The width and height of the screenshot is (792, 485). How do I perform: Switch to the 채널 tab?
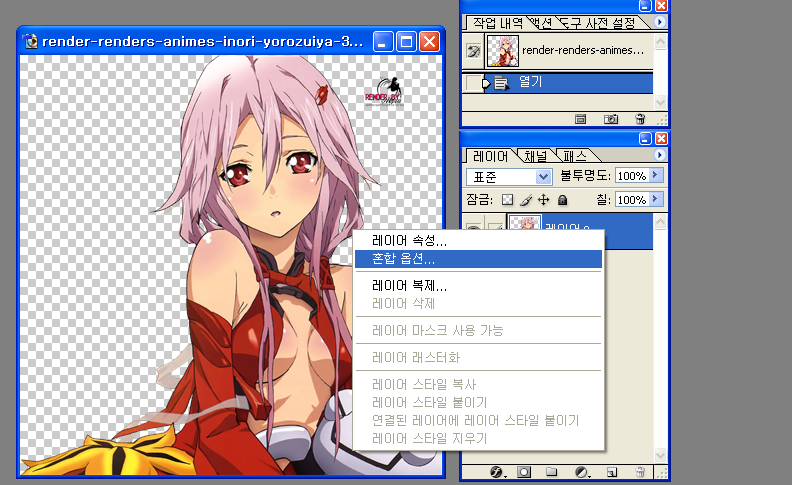tap(535, 156)
